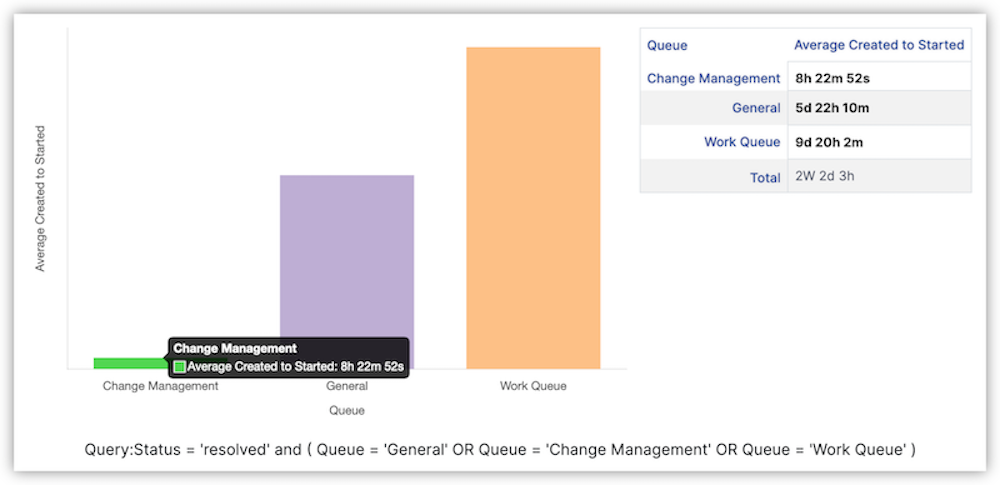The height and width of the screenshot is (485, 1000).
Task: Open the Queue column header link
Action: (667, 45)
